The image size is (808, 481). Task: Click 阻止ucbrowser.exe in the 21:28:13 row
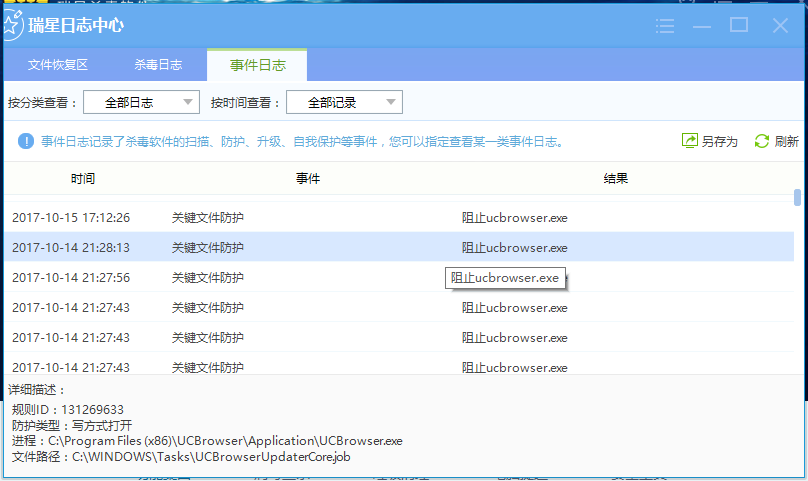point(514,247)
